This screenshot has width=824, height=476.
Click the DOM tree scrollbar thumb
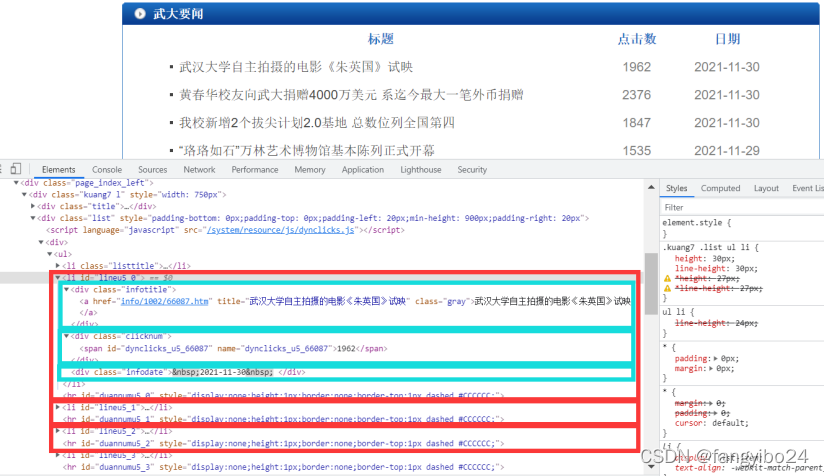pos(651,284)
